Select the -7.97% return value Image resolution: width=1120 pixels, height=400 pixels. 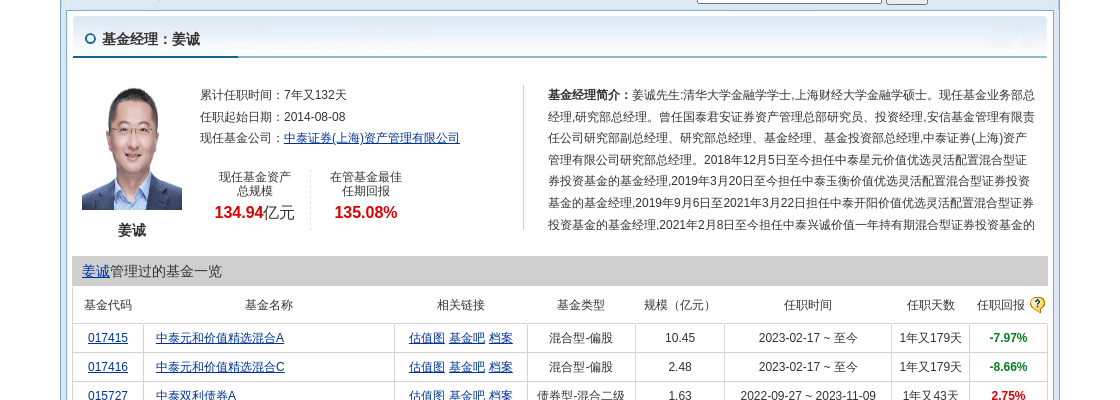tap(1008, 338)
